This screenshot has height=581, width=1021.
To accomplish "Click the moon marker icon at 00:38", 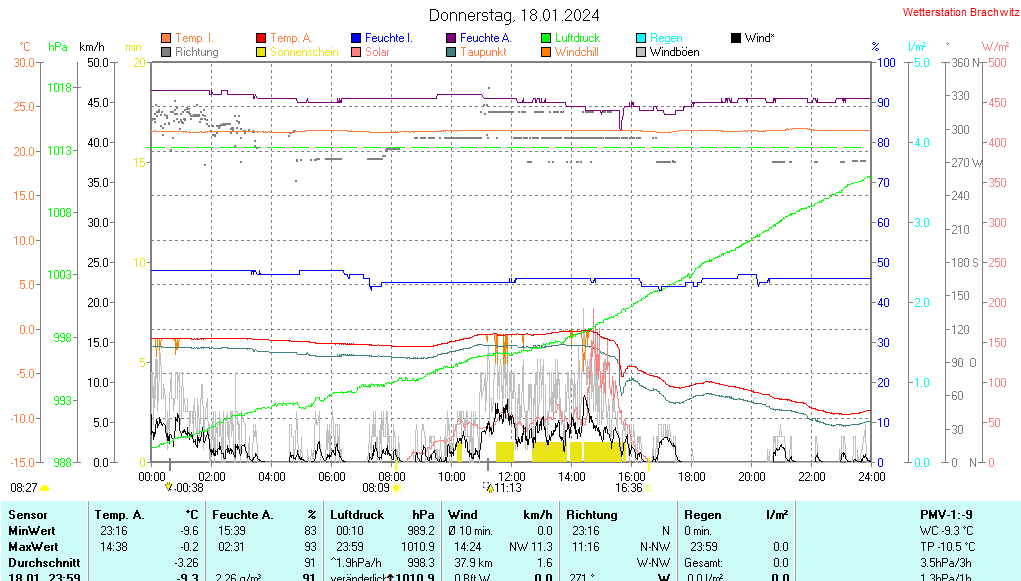I will tap(169, 488).
